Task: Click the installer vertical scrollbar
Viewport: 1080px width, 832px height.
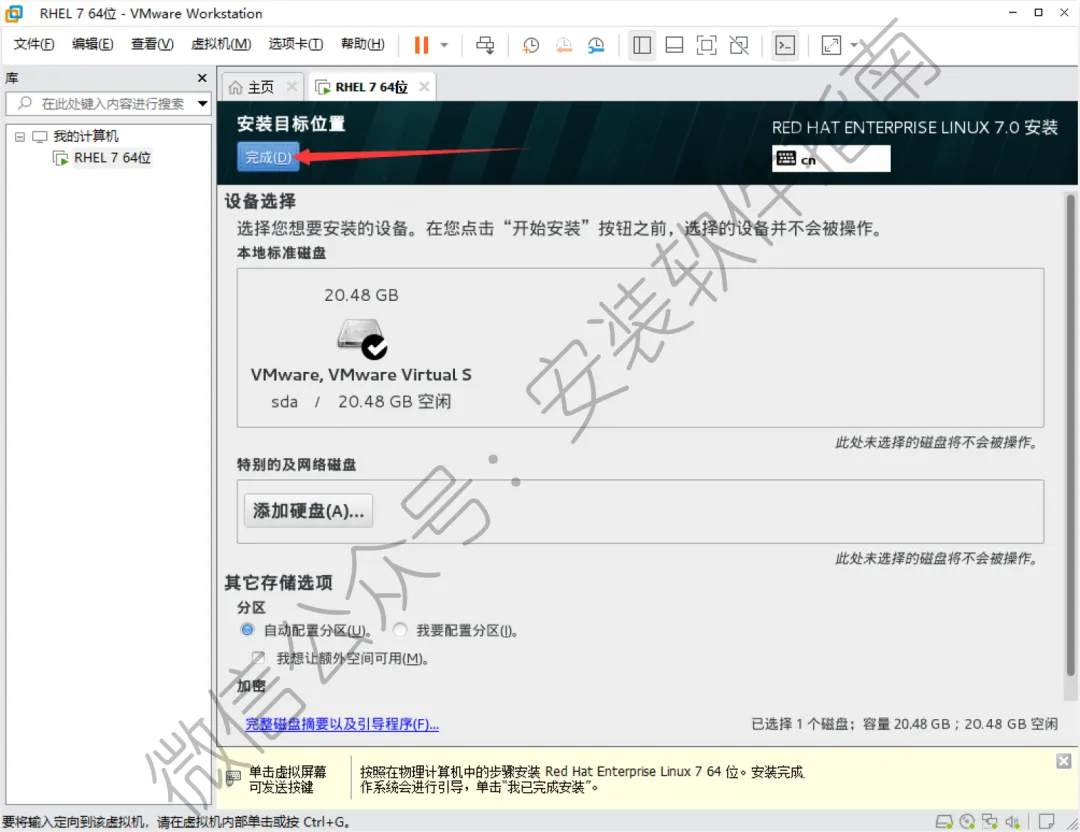Action: [x=1070, y=435]
